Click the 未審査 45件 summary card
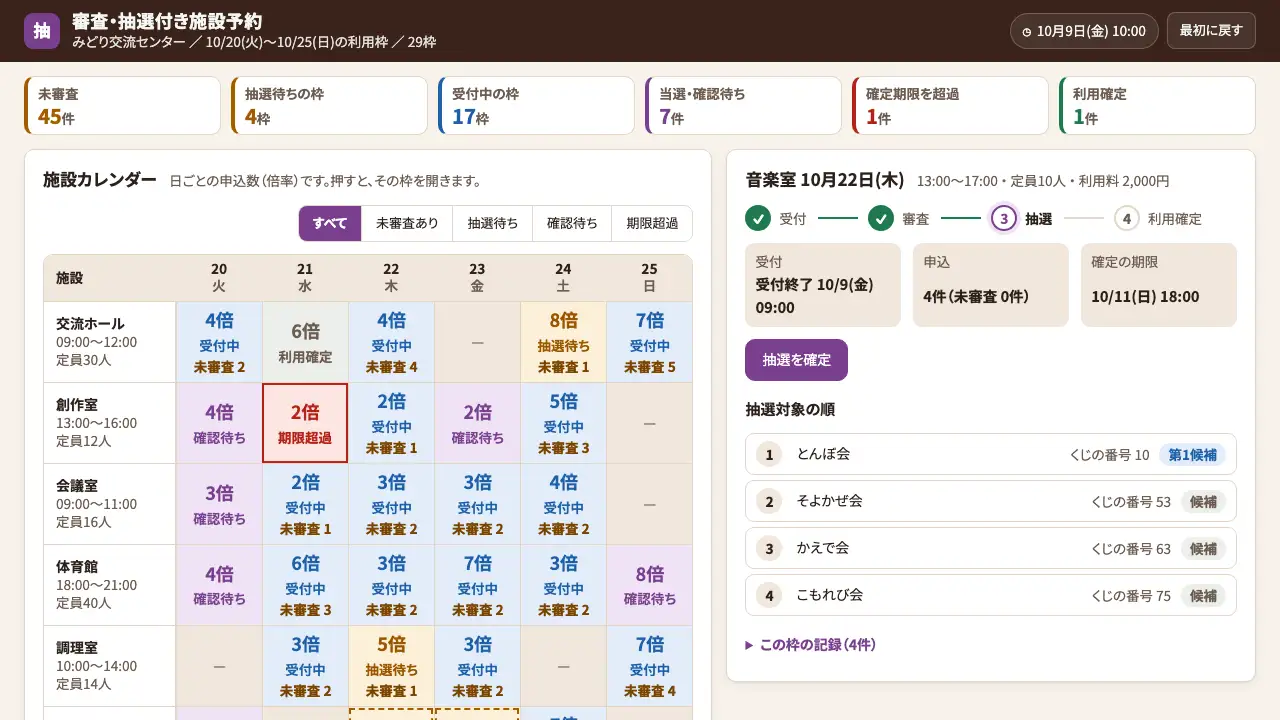This screenshot has height=720, width=1280. 122,106
